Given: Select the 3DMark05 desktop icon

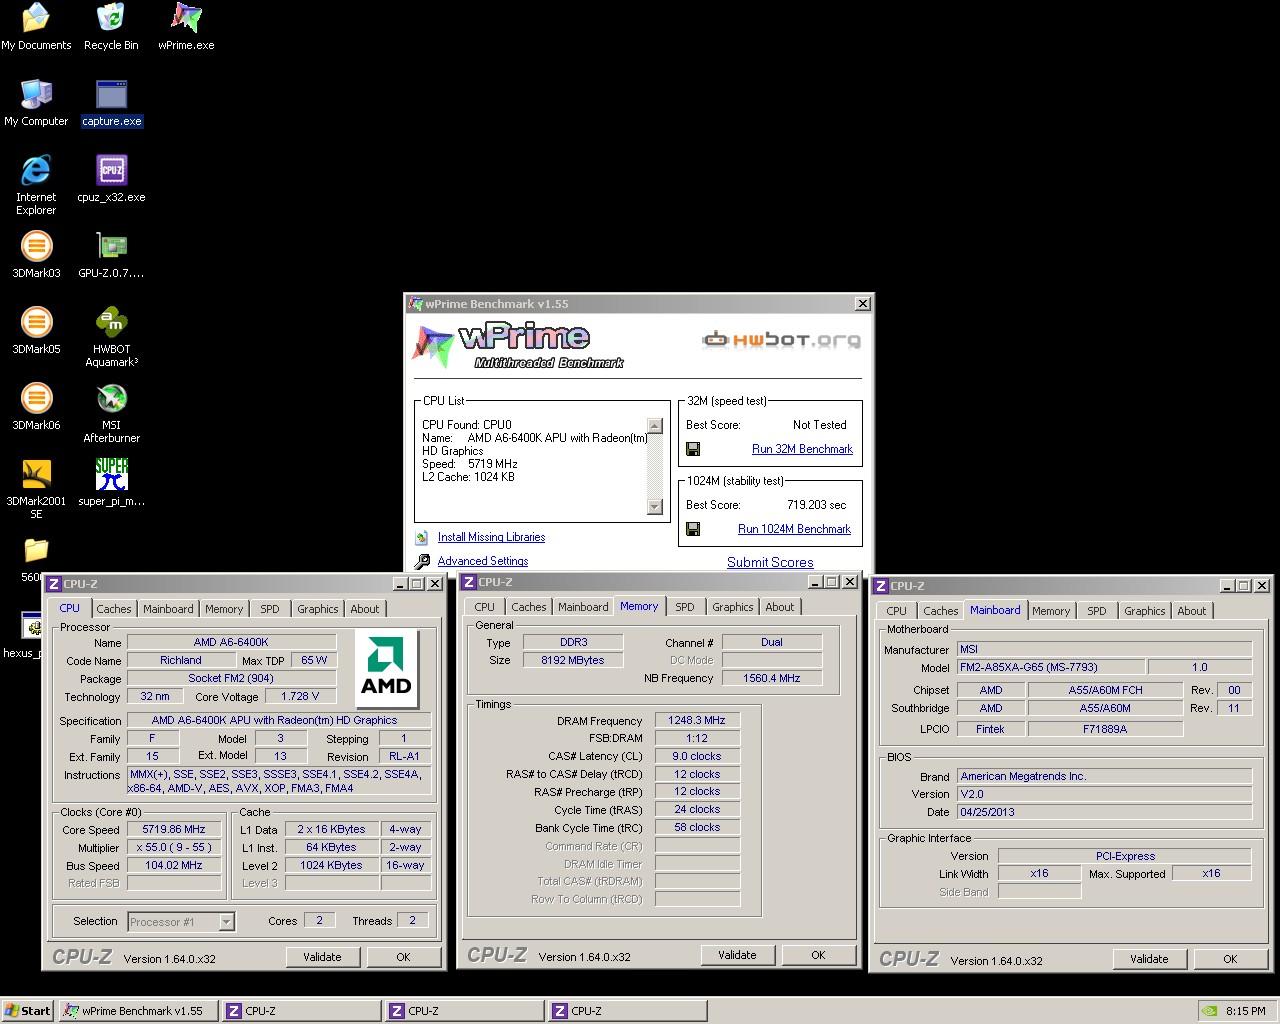Looking at the screenshot, I should [36, 331].
